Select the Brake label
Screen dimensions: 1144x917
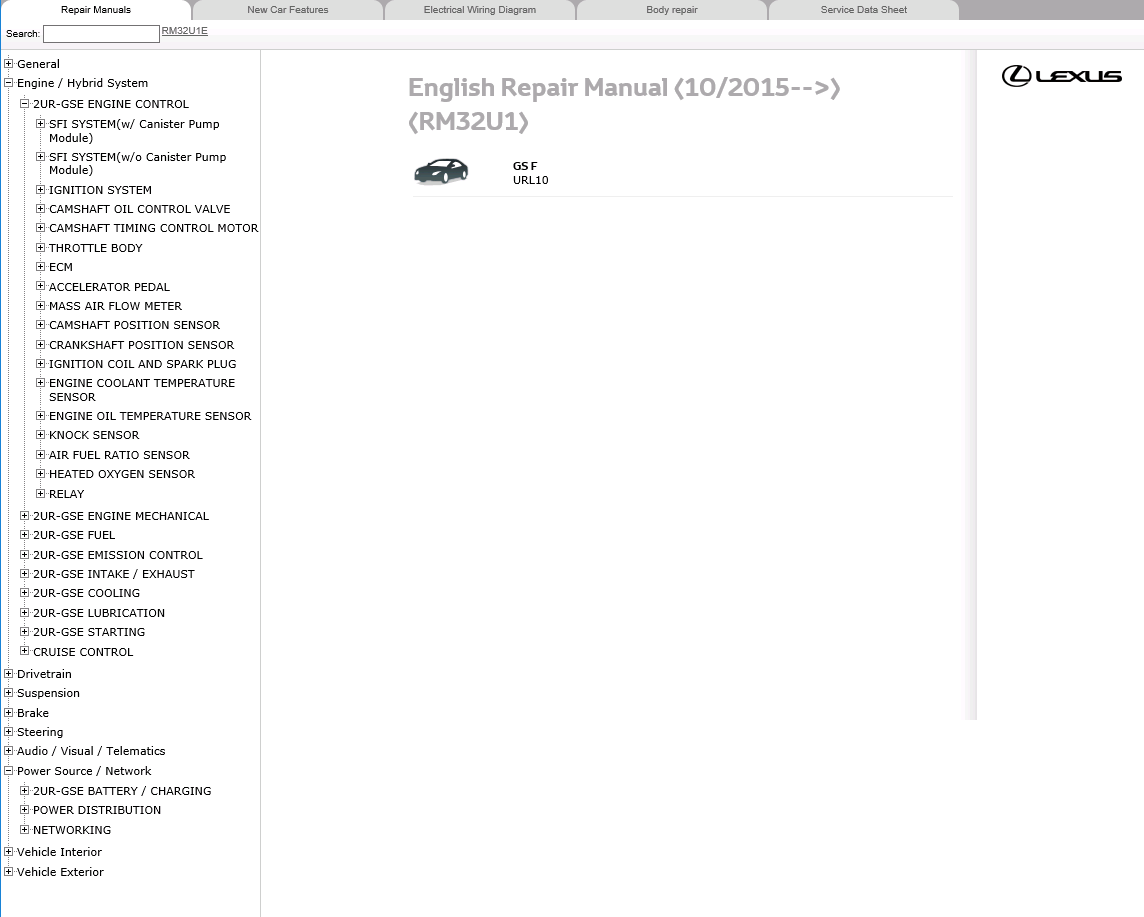pyautogui.click(x=33, y=713)
